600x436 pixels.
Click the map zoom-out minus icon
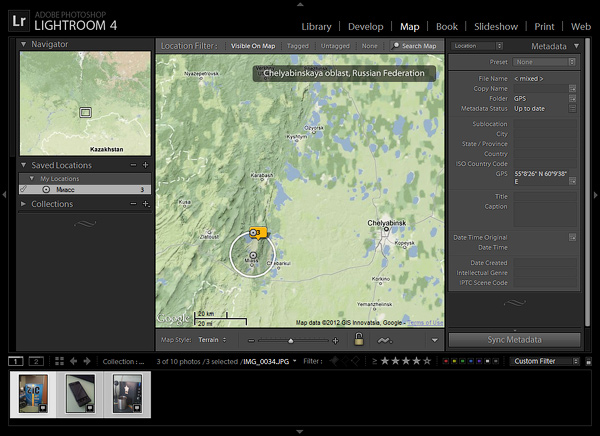pyautogui.click(x=251, y=340)
